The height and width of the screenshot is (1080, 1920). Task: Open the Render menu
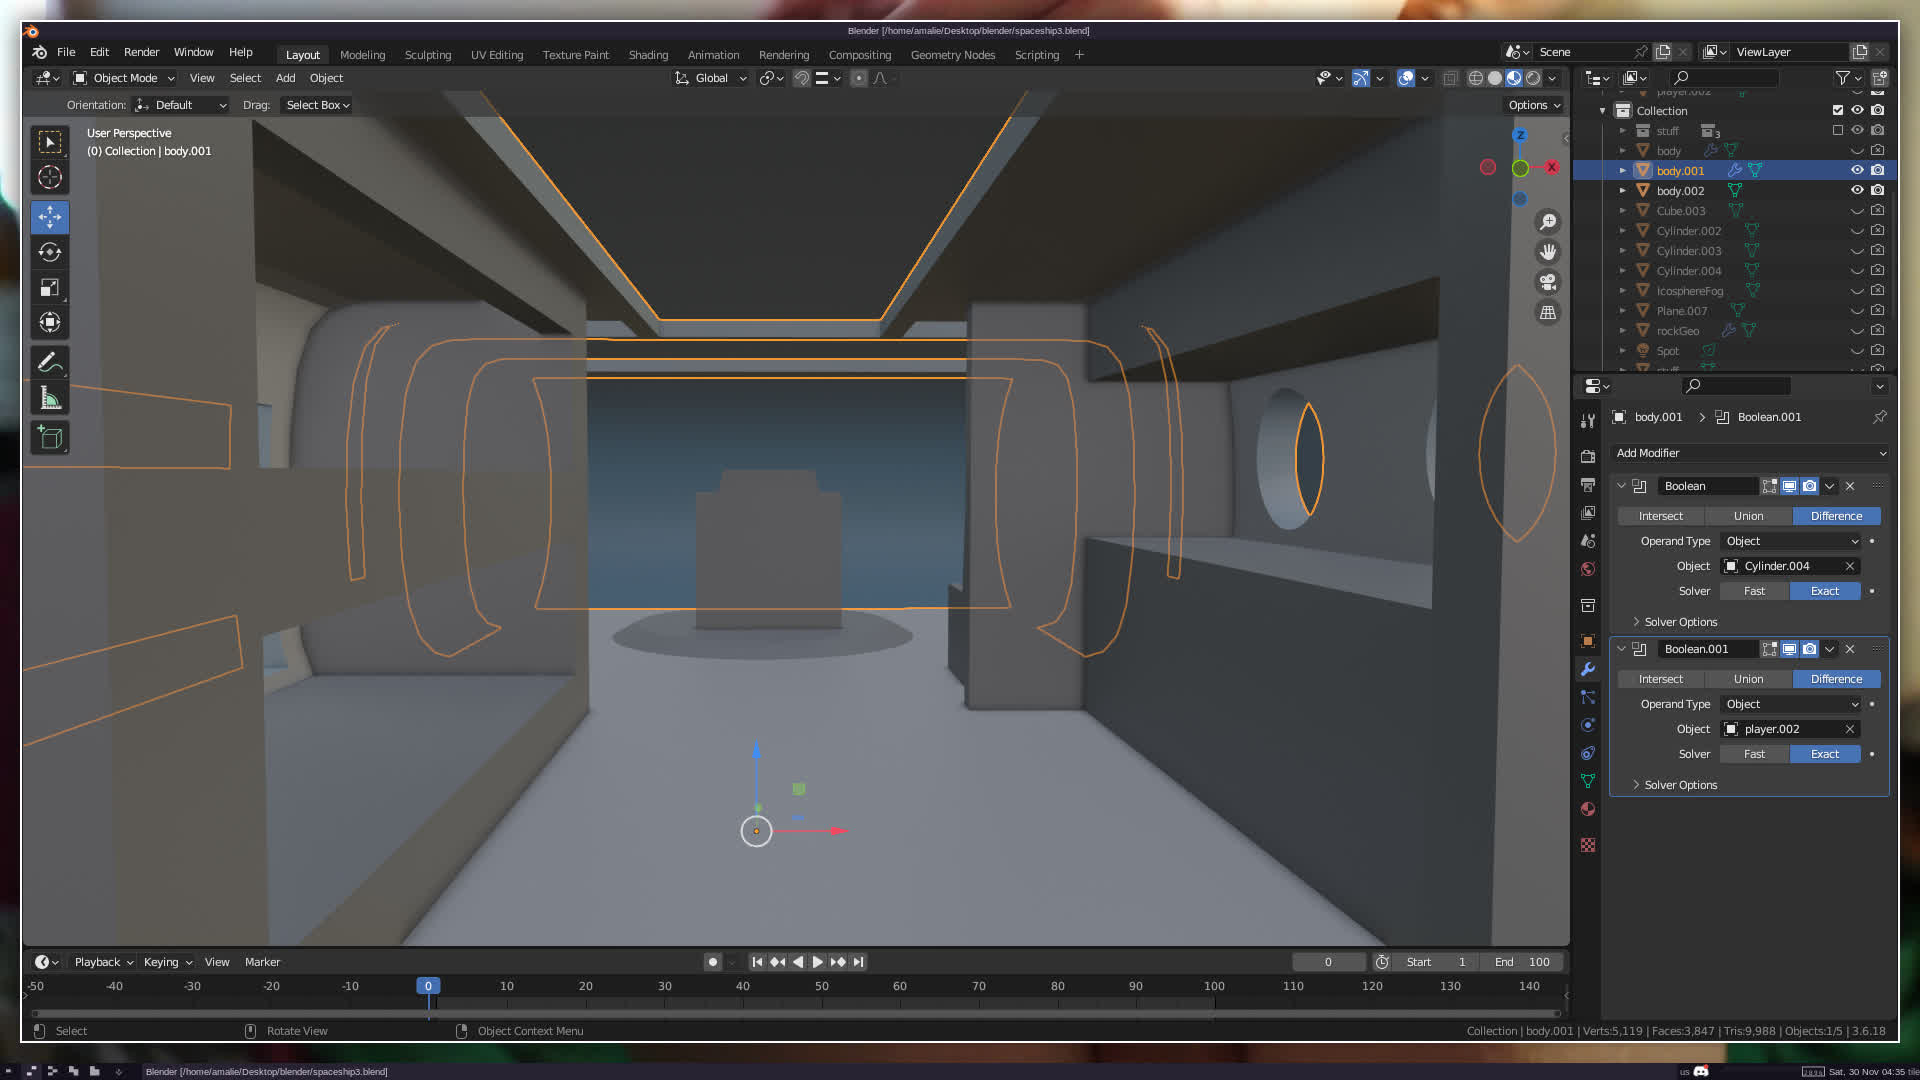pyautogui.click(x=141, y=52)
